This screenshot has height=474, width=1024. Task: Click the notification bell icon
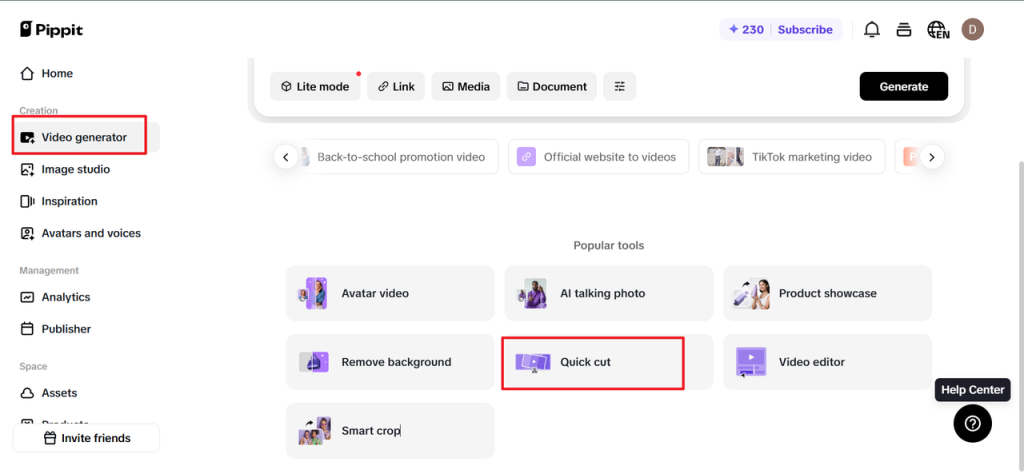[872, 30]
